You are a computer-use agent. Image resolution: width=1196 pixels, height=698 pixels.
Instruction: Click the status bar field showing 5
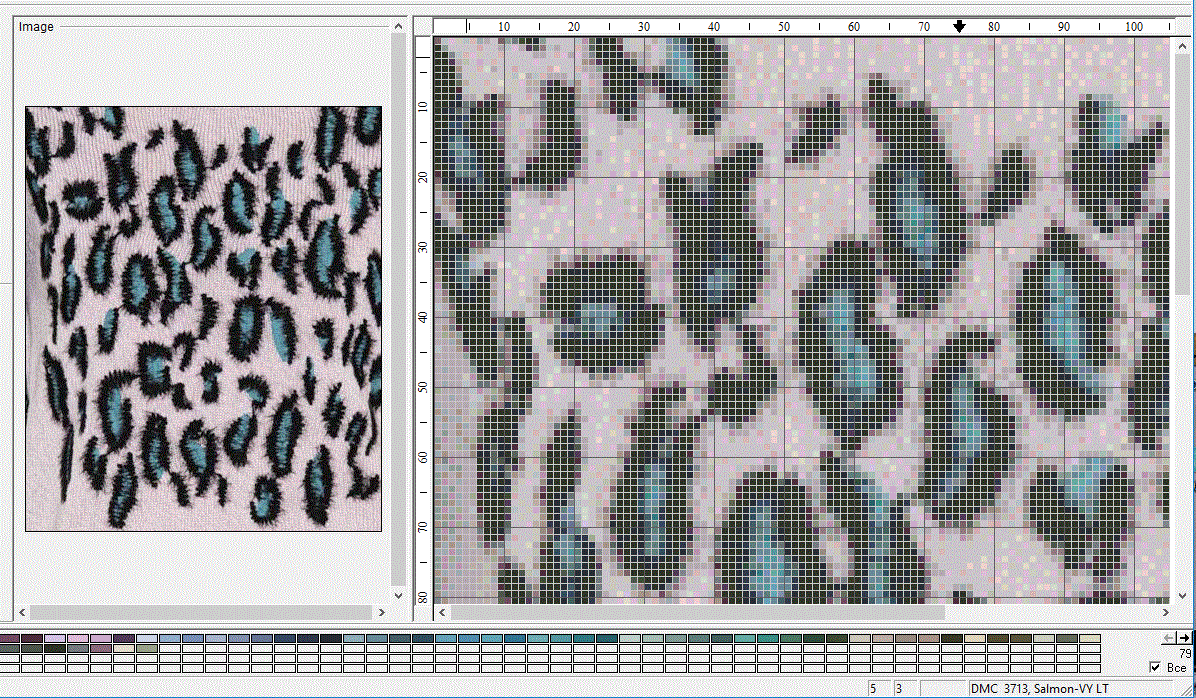tap(879, 689)
